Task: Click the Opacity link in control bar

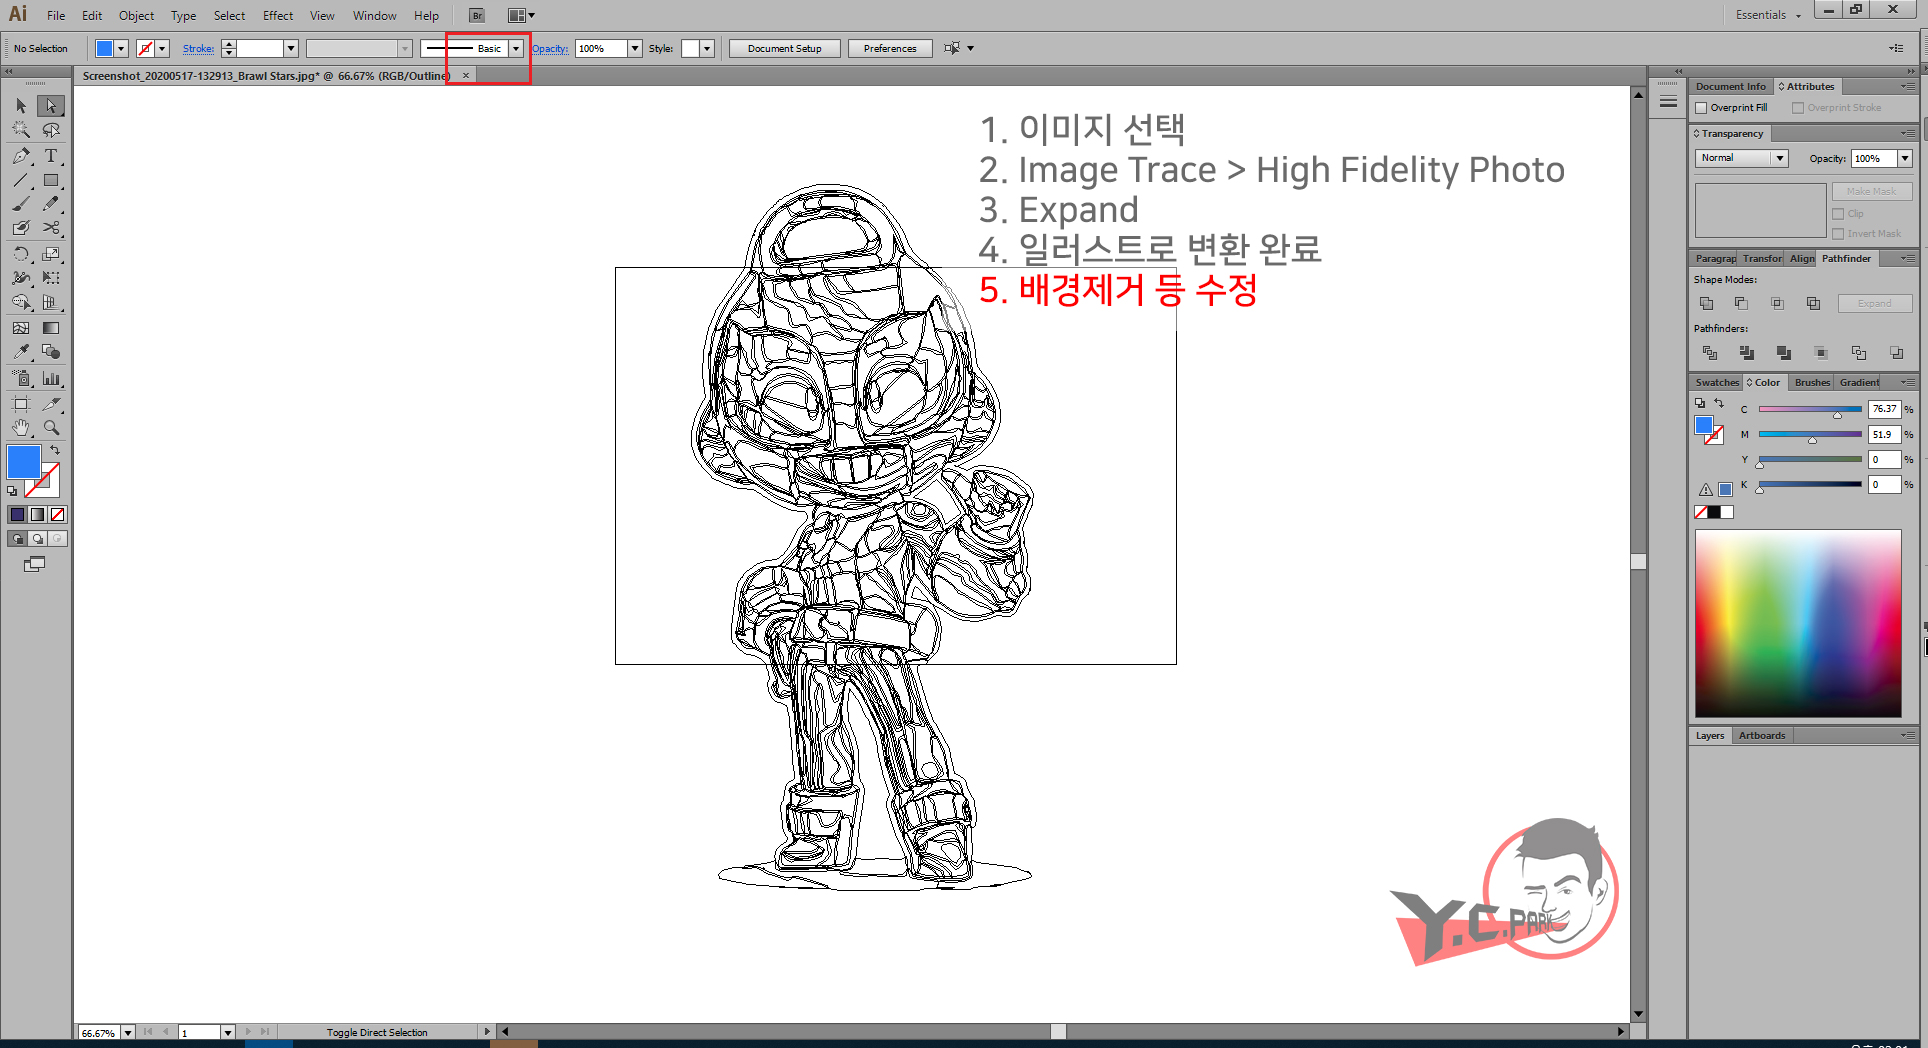Action: [550, 48]
